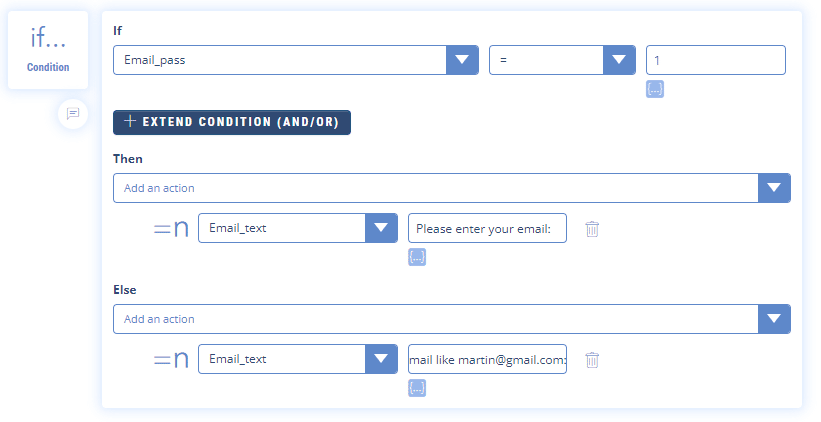Image resolution: width=821 pixels, height=422 pixels.
Task: Edit the 'Please enter your email:' field
Action: (487, 228)
